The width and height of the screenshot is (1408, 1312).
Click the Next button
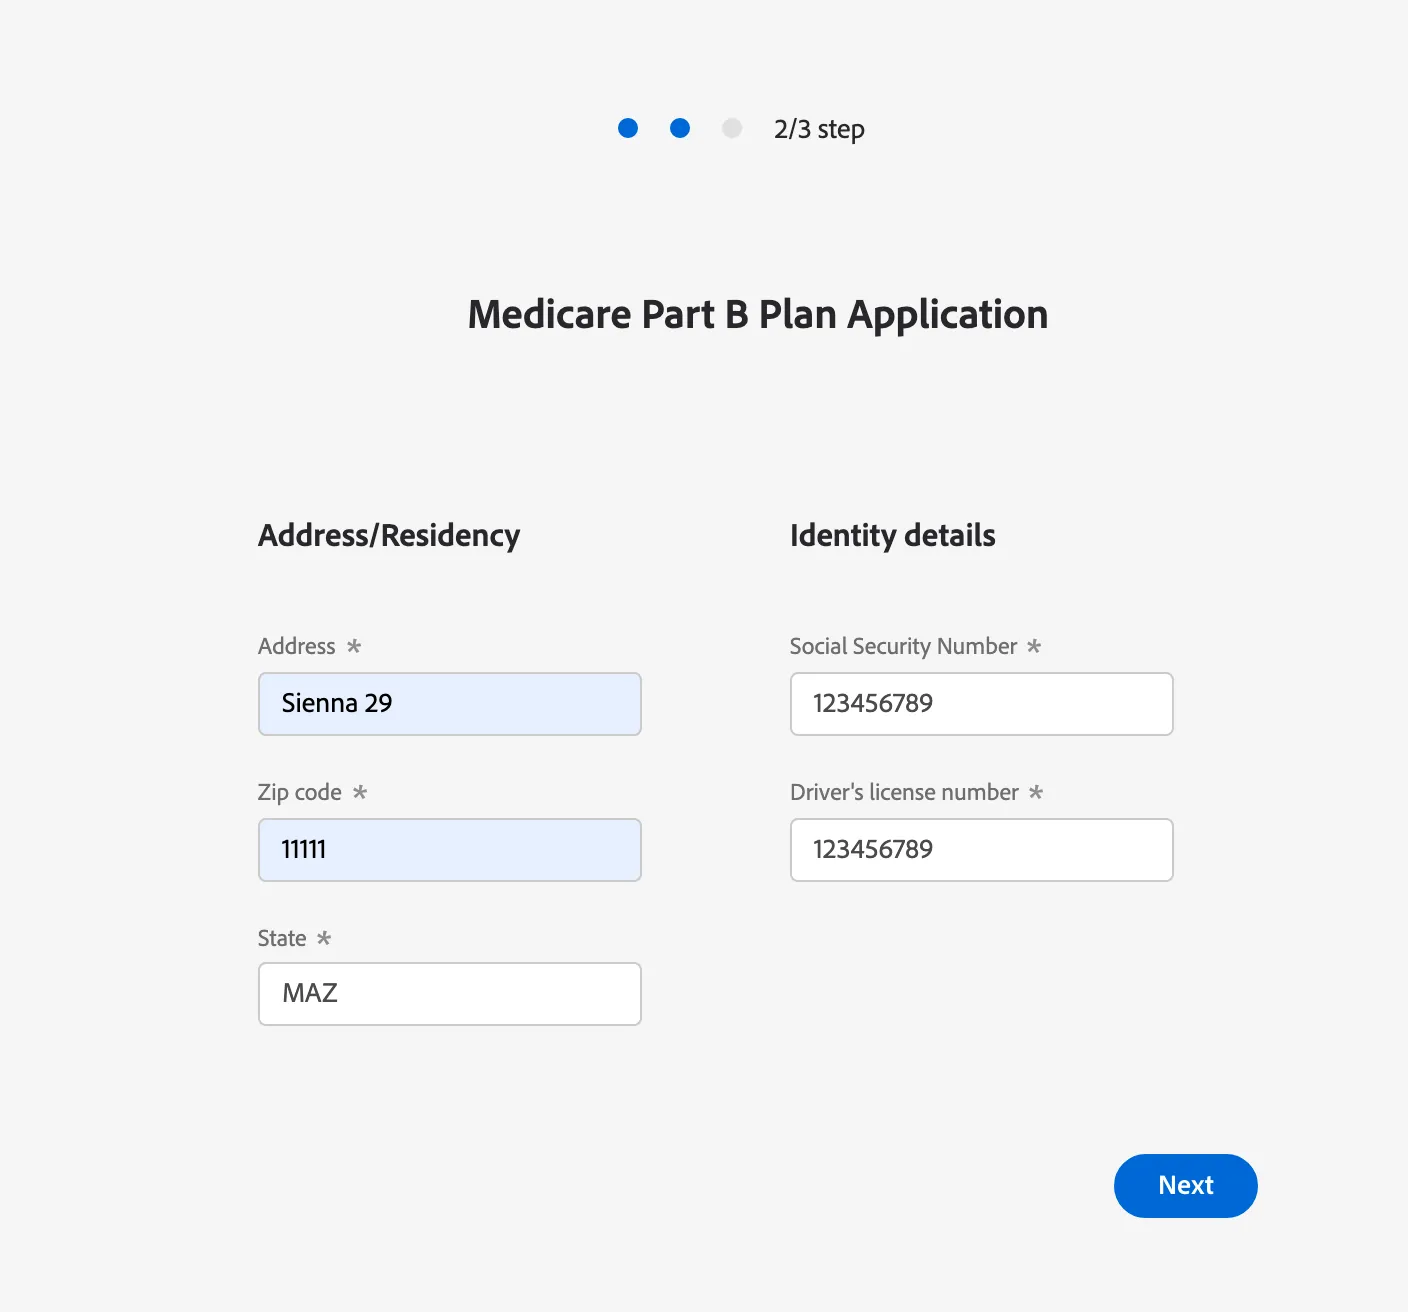[1186, 1186]
